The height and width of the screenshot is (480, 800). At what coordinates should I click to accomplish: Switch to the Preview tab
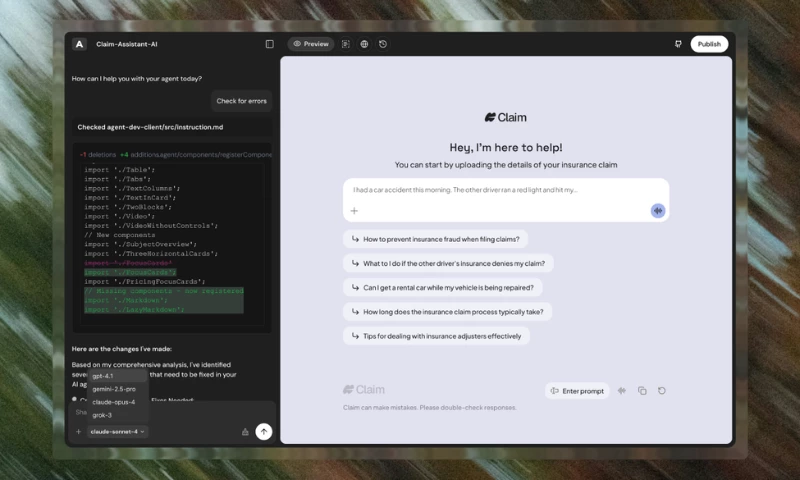coord(311,44)
